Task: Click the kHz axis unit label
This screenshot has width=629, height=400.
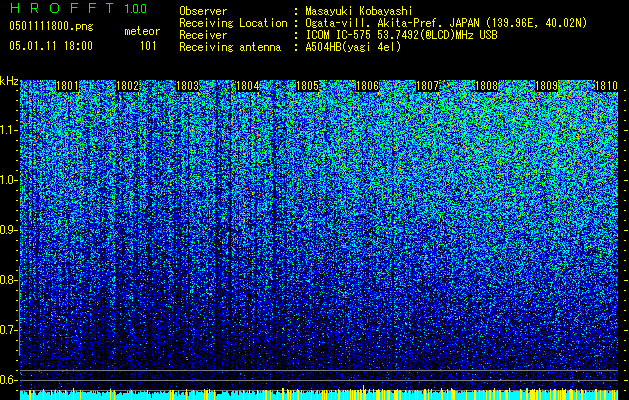Action: [x=9, y=81]
